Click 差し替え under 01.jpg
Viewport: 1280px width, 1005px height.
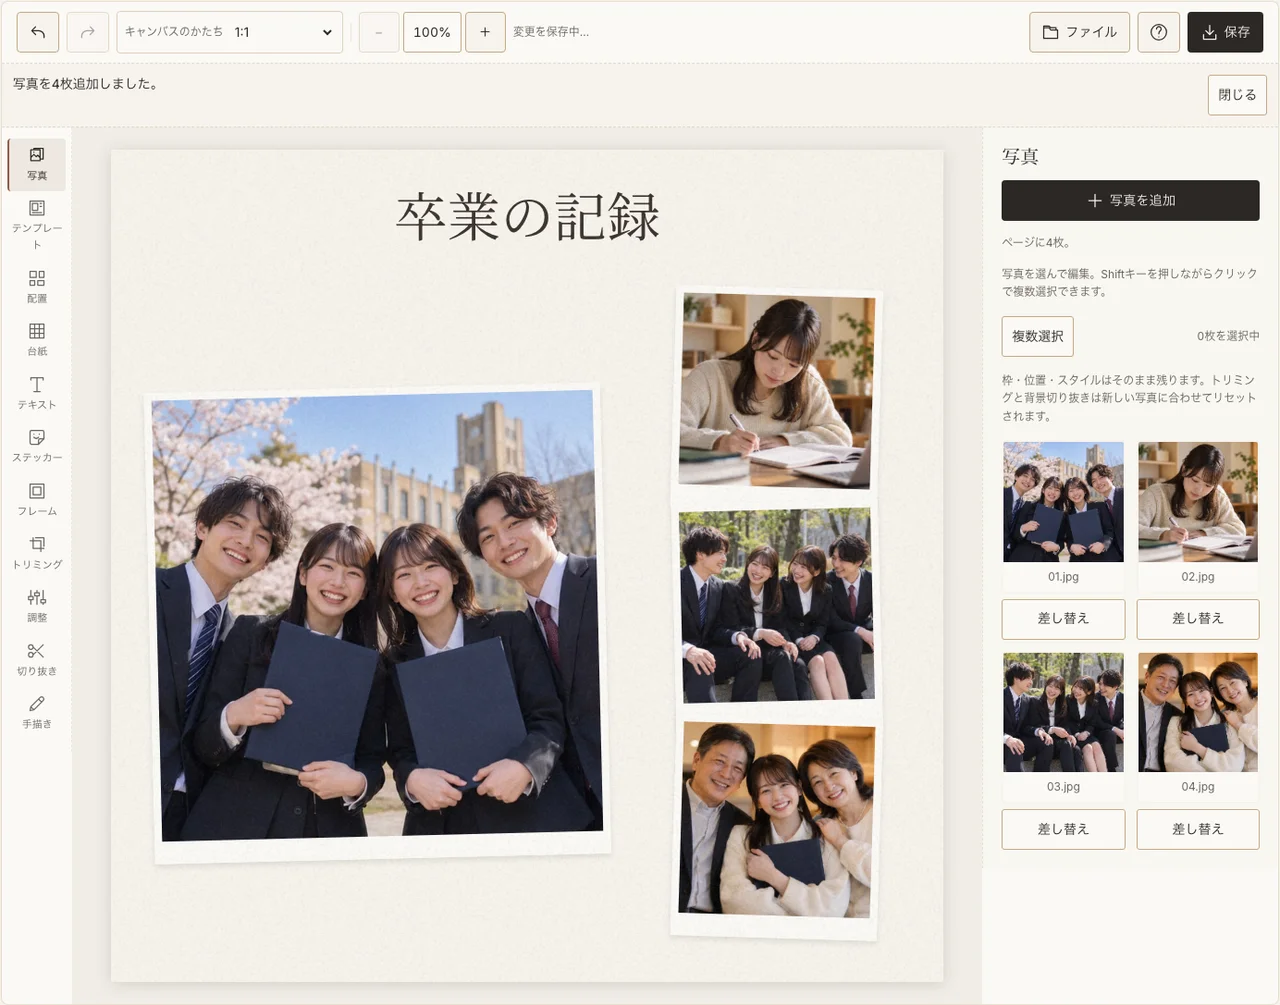[1063, 619]
